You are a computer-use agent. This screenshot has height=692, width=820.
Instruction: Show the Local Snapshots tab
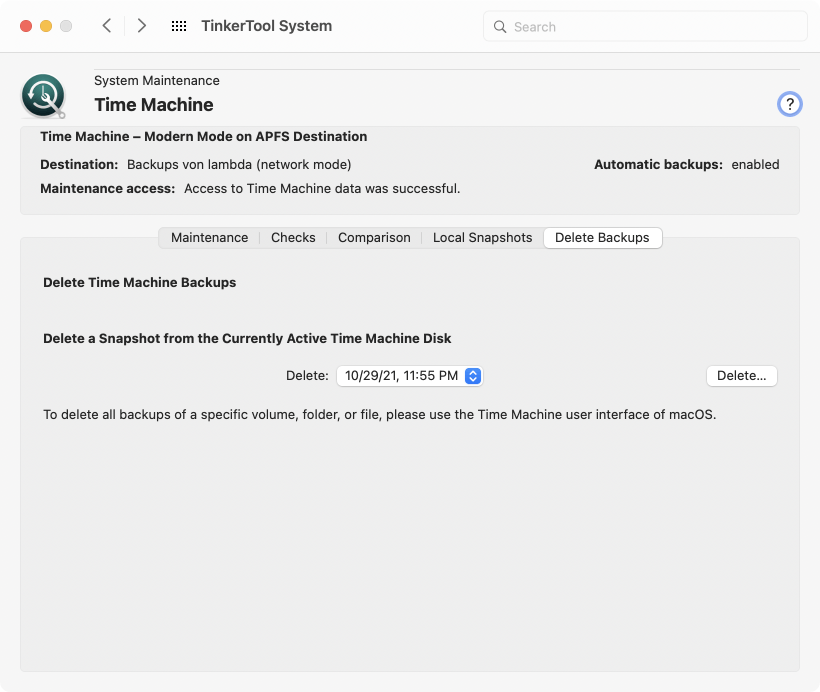pyautogui.click(x=482, y=237)
